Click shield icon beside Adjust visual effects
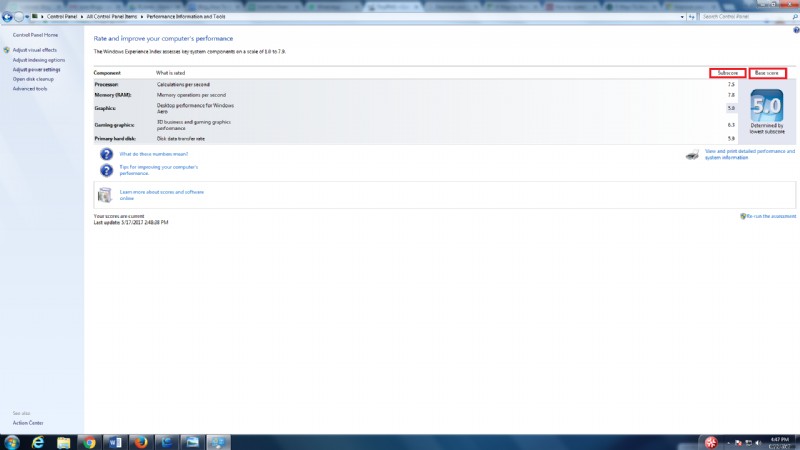This screenshot has width=800, height=450. pos(7,50)
